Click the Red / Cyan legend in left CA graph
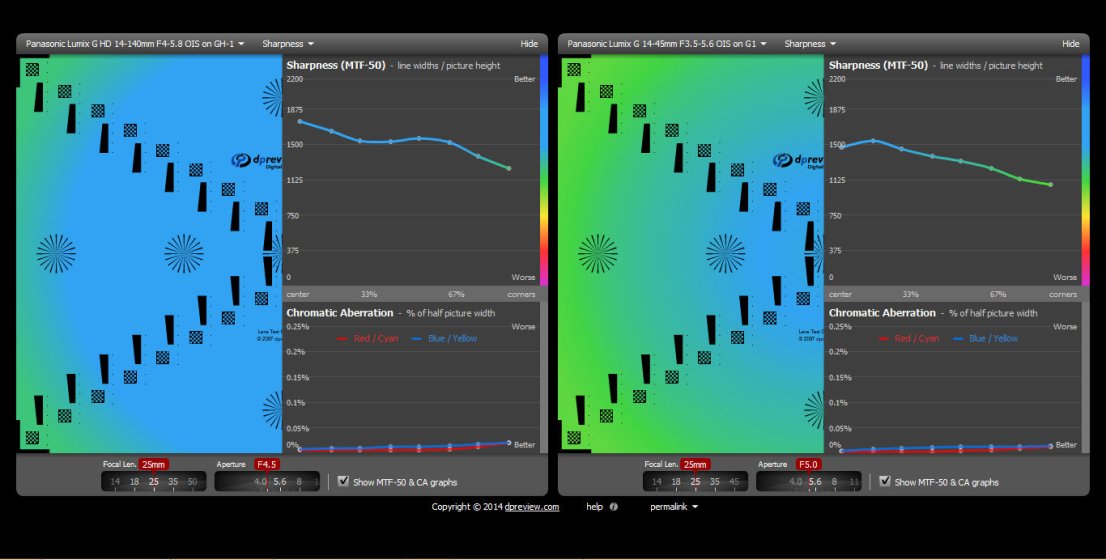Viewport: 1106px width, 560px height. pos(368,339)
